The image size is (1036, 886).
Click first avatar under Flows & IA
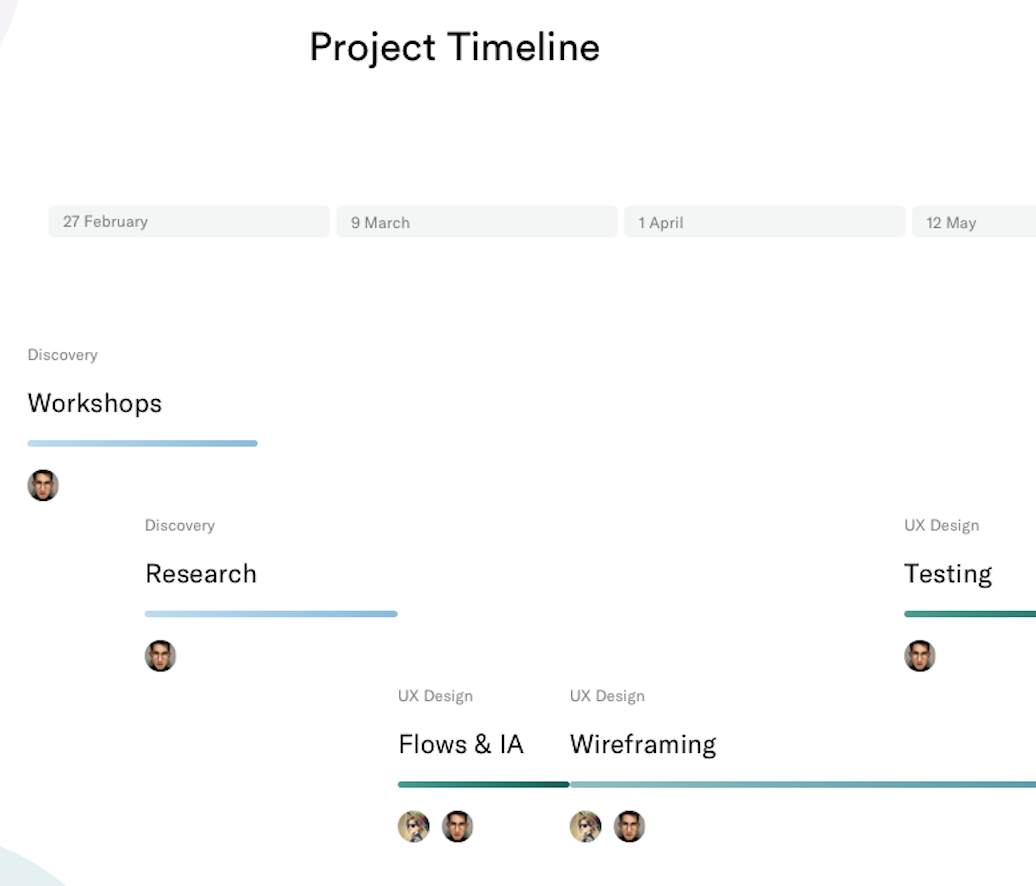[414, 827]
